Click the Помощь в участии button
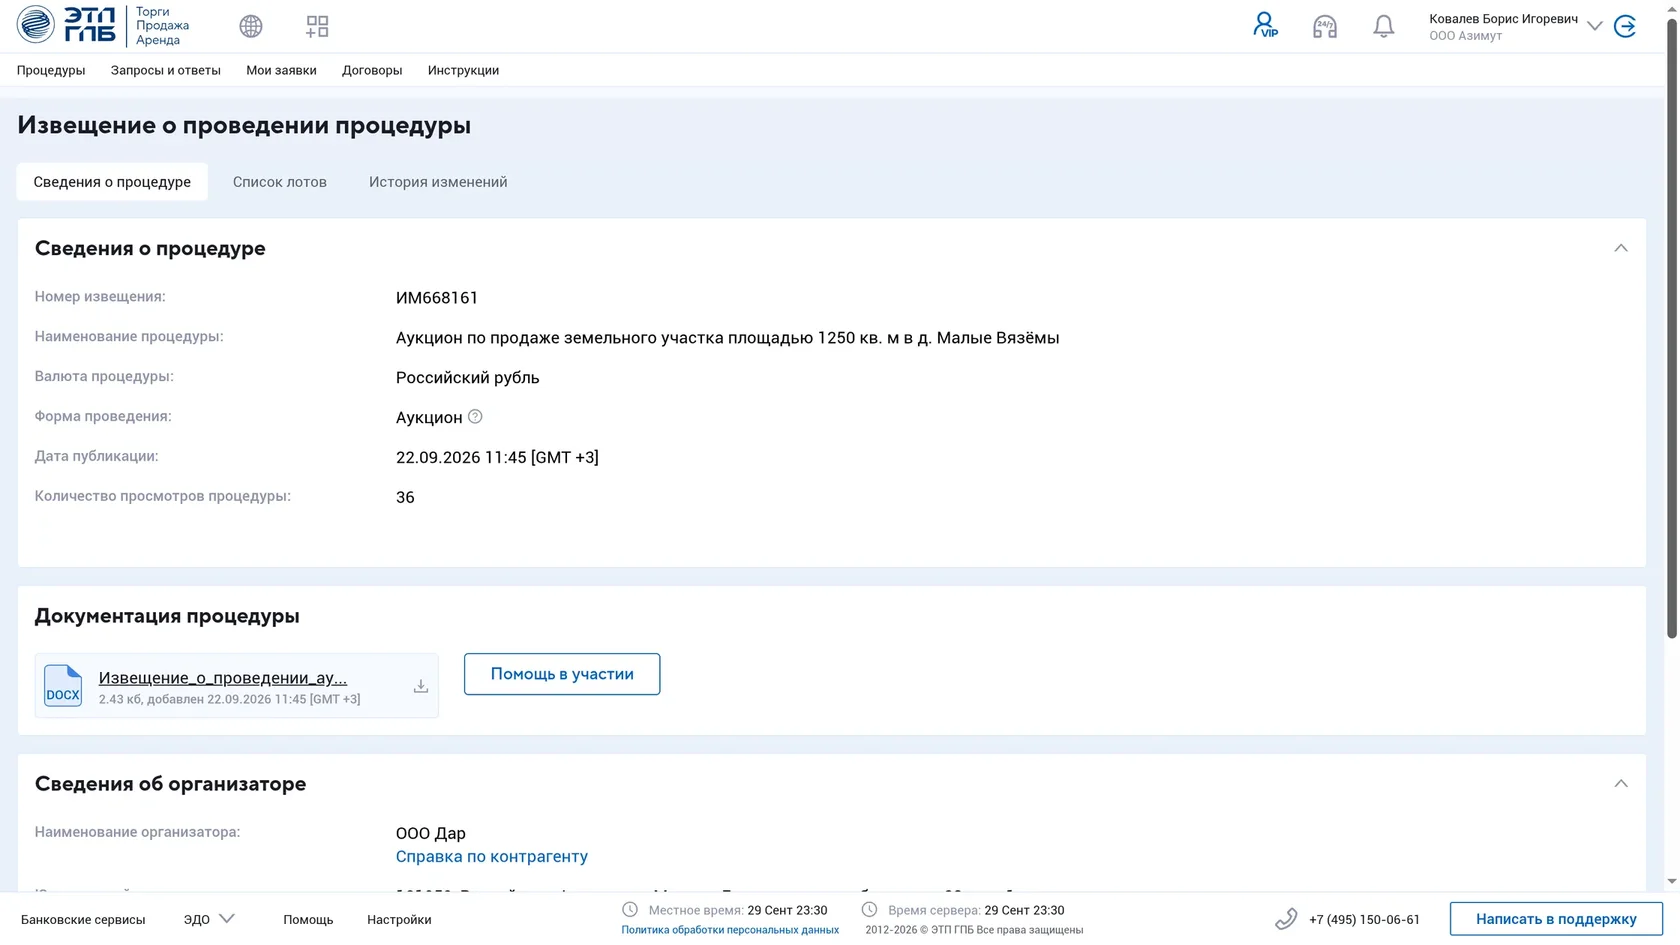This screenshot has height=945, width=1680. [562, 674]
